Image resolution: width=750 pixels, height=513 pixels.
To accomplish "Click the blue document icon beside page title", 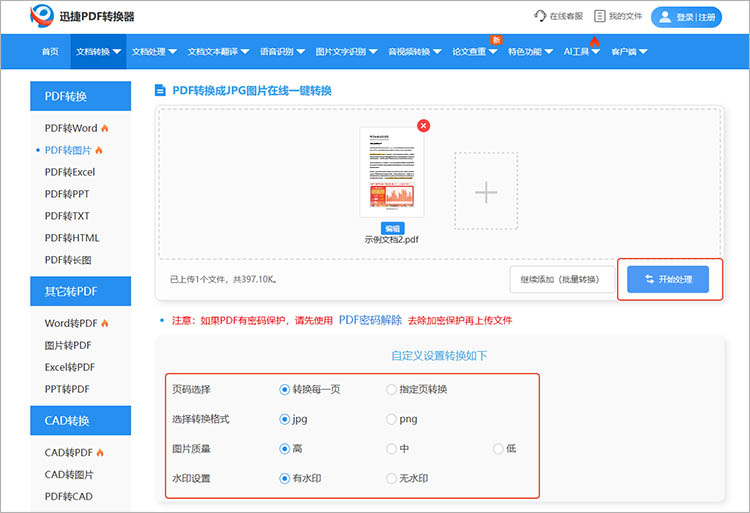I will tap(160, 90).
